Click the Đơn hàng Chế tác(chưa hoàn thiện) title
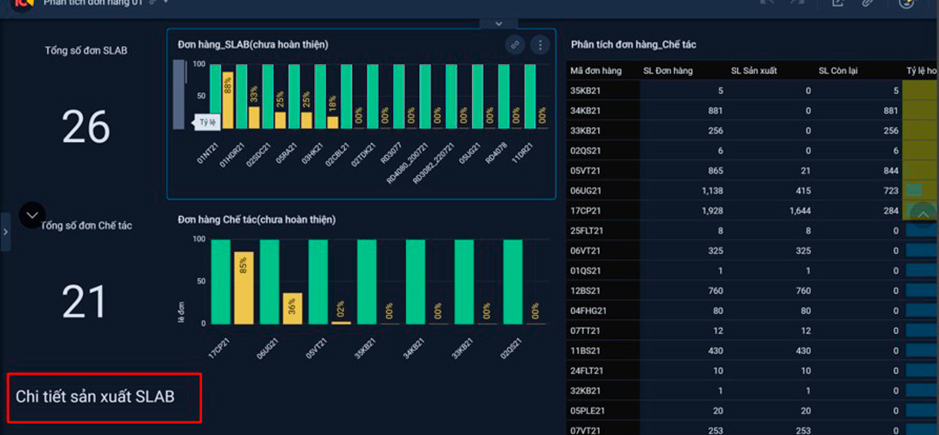The width and height of the screenshot is (939, 435). [x=256, y=220]
